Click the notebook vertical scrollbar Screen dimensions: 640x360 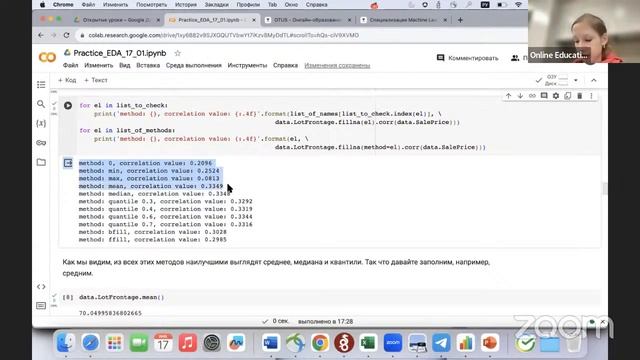coord(604,188)
